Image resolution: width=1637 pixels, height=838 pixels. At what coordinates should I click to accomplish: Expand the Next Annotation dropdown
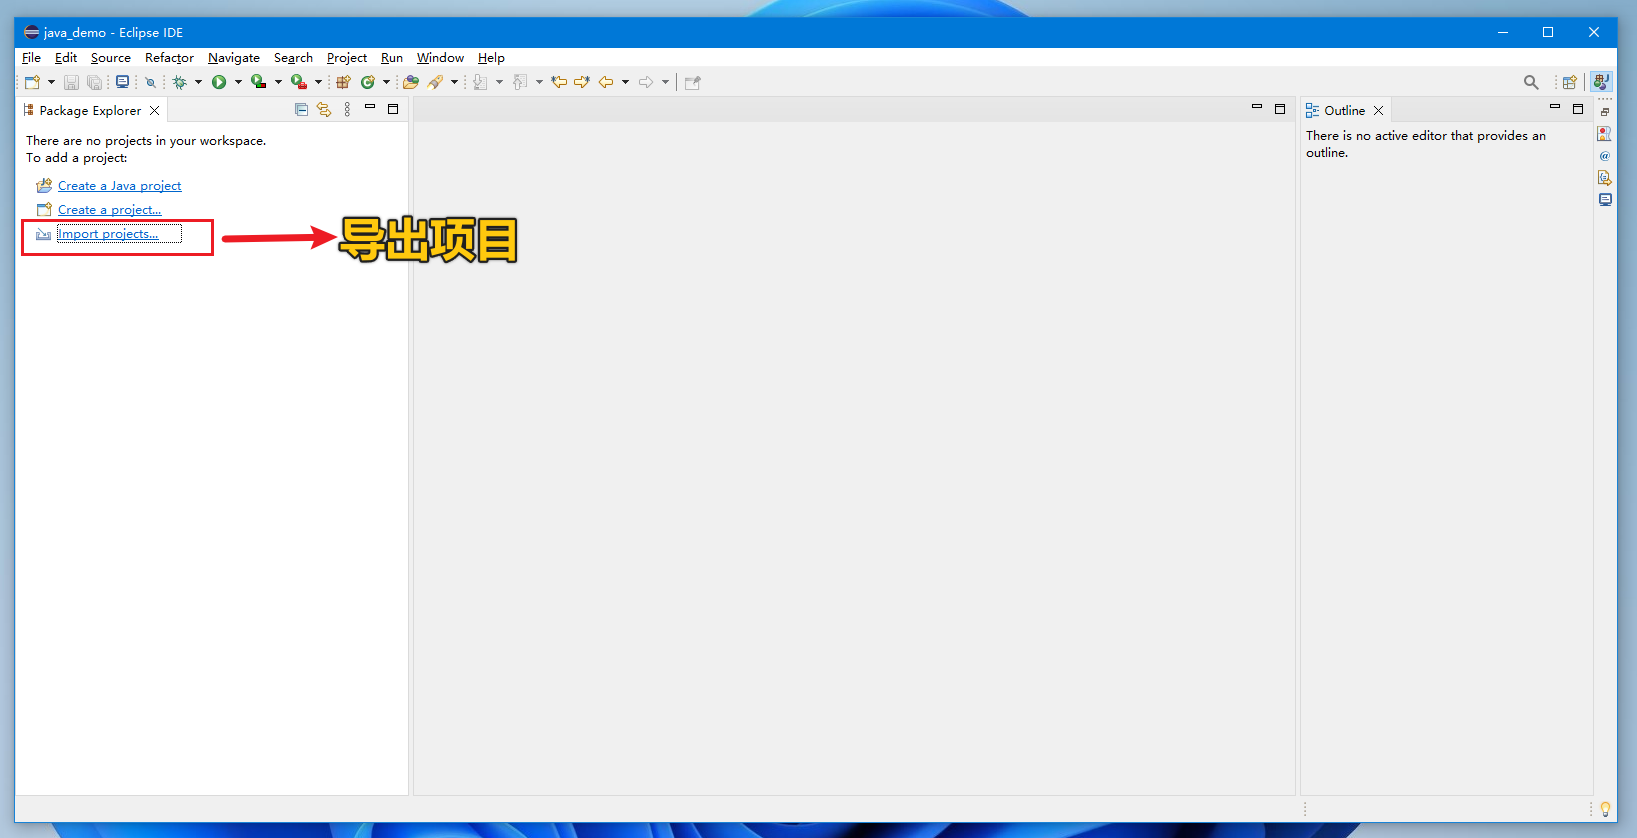point(499,82)
